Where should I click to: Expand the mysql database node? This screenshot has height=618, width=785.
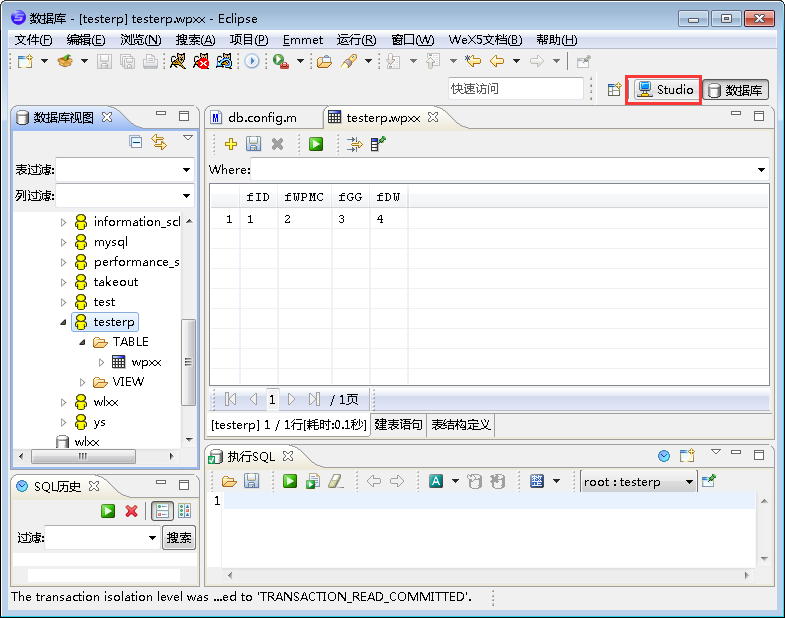click(63, 242)
